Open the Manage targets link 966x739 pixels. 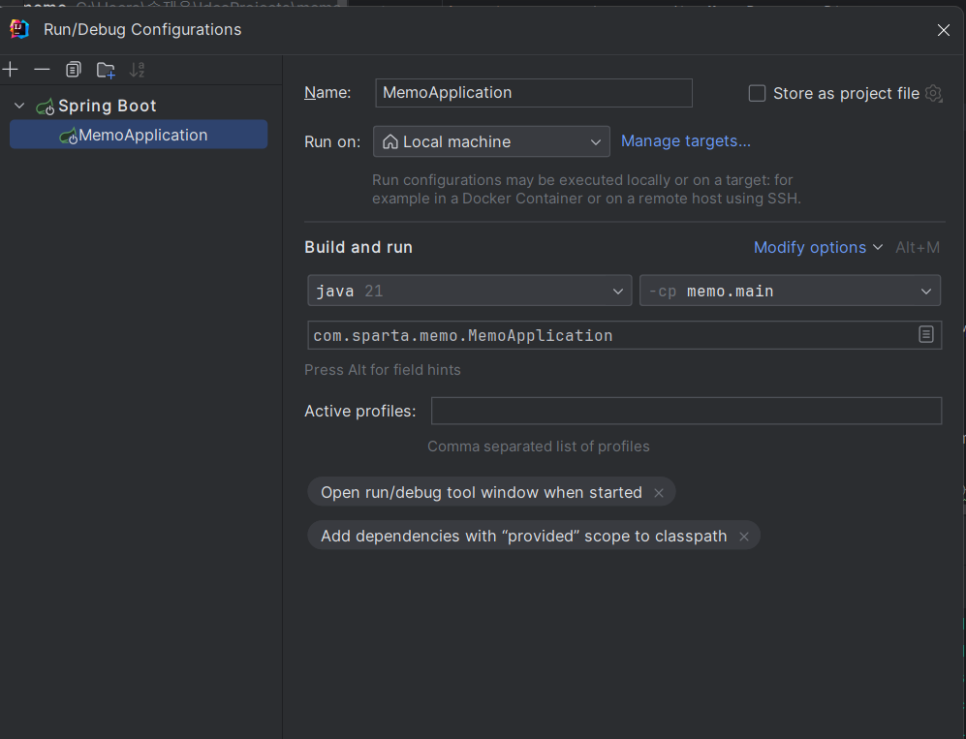tap(685, 141)
